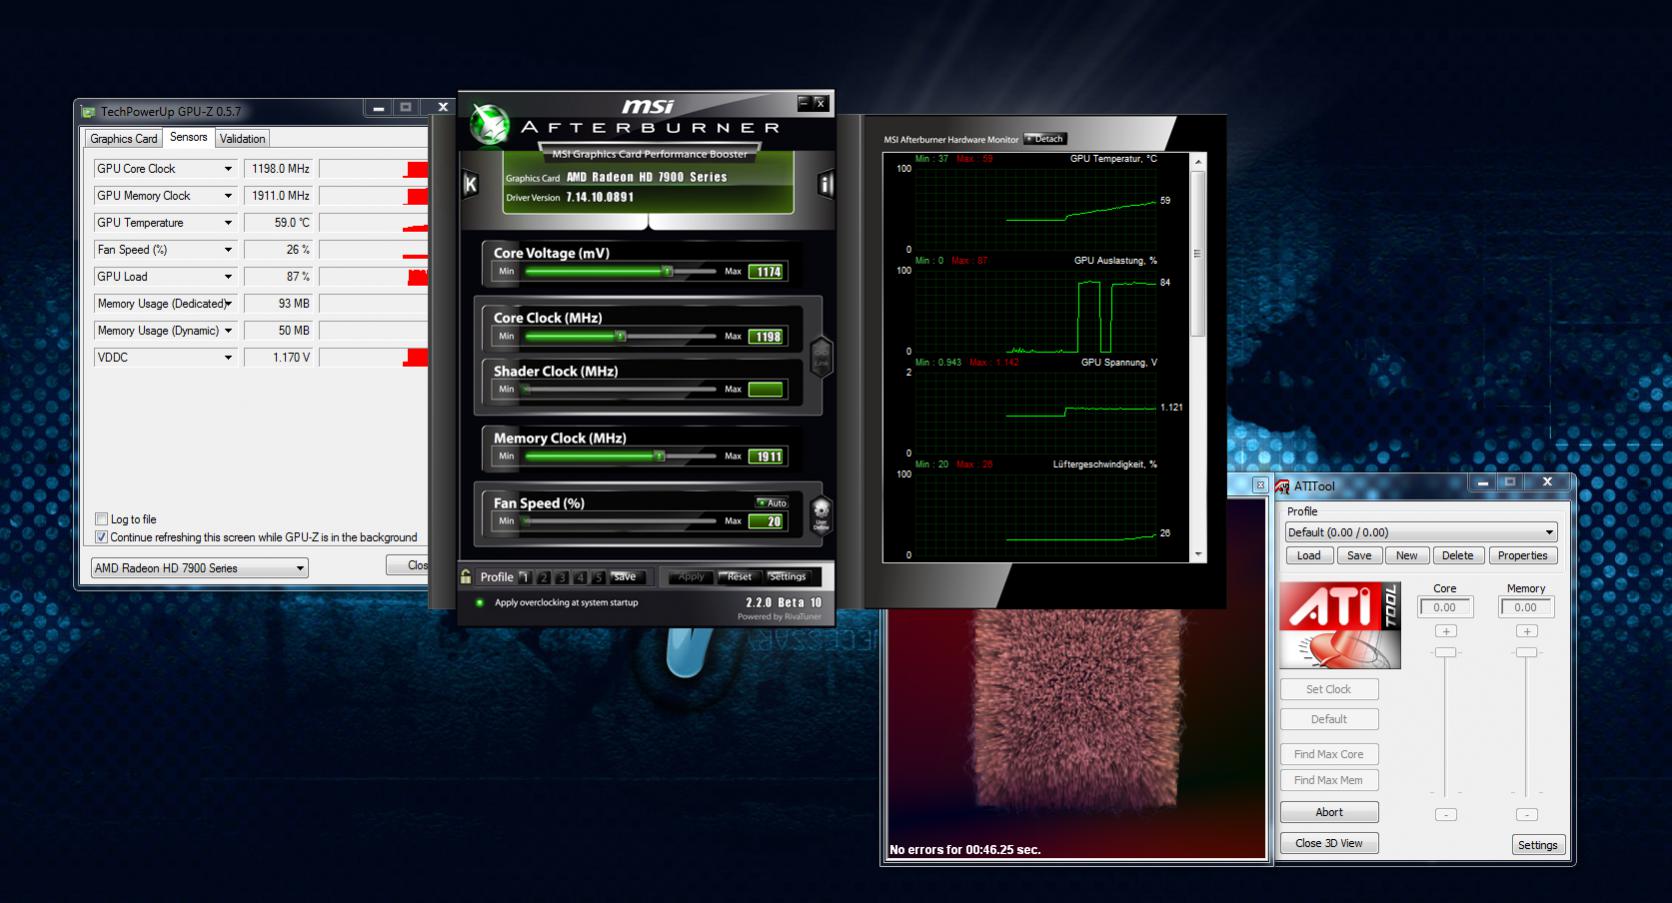Screen dimensions: 1672x903
Task: Click the Load profile button in ATITool
Action: [x=1309, y=556]
